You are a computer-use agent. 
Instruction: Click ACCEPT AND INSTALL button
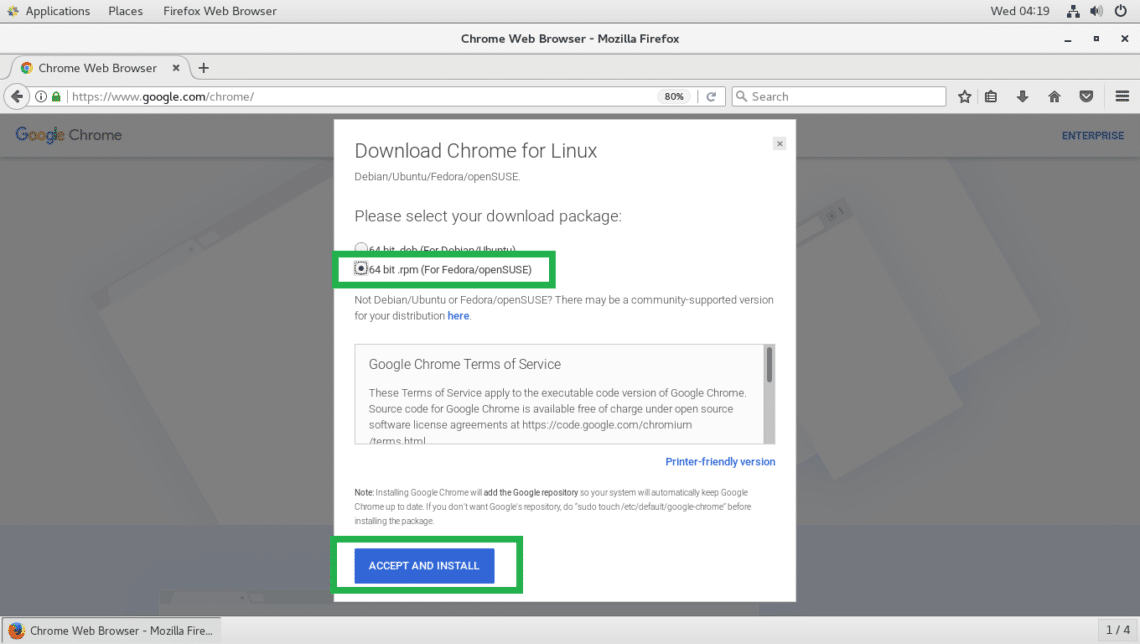(x=424, y=565)
